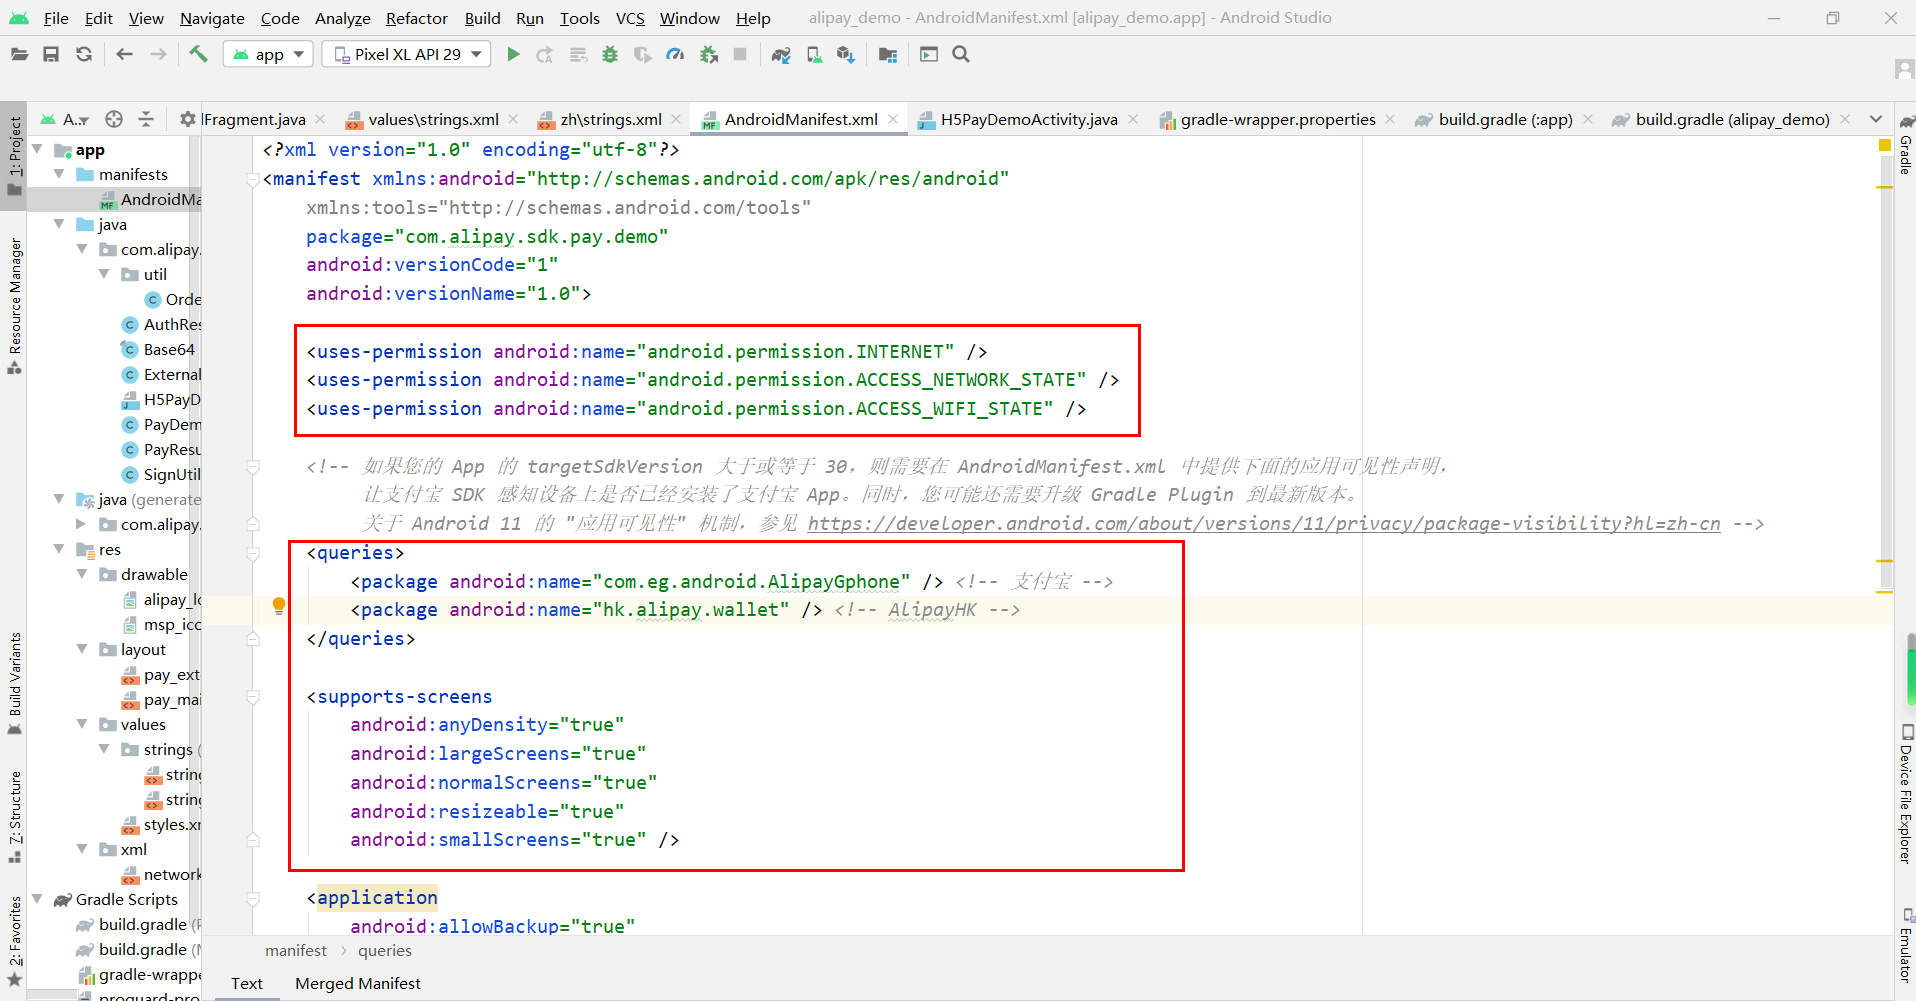1916x1001 pixels.
Task: Collapse the manifests folder
Action: point(59,174)
